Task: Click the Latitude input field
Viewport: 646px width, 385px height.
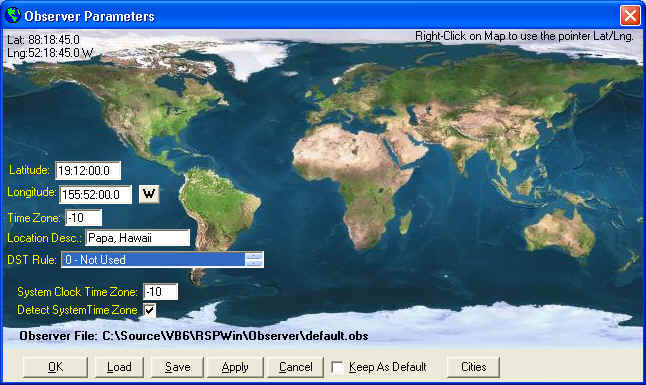Action: (x=88, y=171)
